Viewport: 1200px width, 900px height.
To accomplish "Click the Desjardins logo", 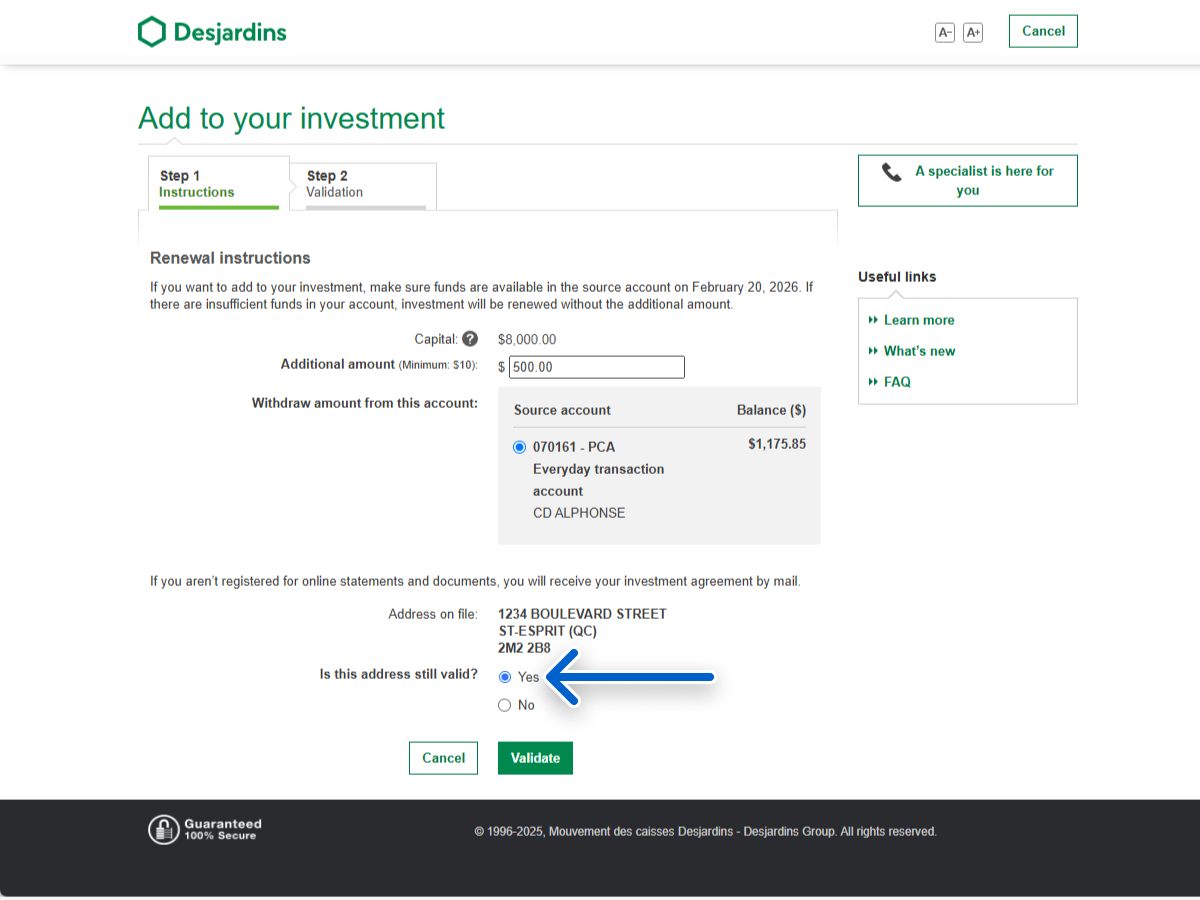I will [x=212, y=32].
